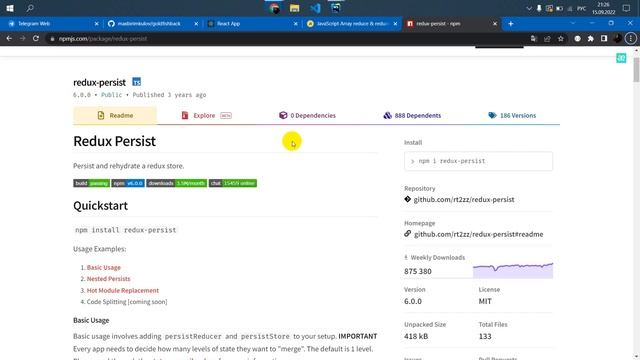Open the browser profile avatar
Viewport: 640px width, 360px height.
(x=618, y=39)
